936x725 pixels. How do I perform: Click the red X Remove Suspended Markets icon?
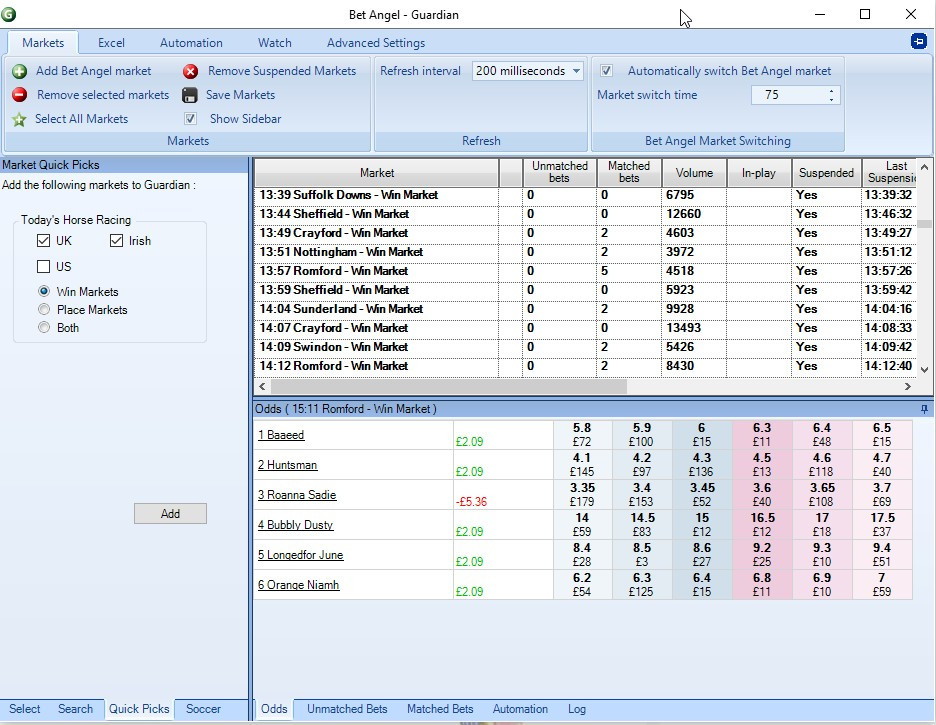click(x=190, y=72)
